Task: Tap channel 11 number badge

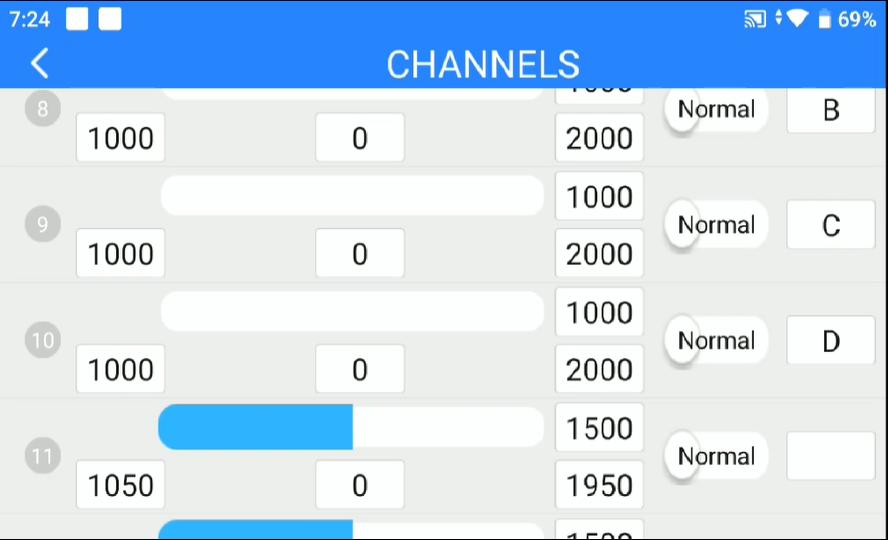Action: pos(42,456)
